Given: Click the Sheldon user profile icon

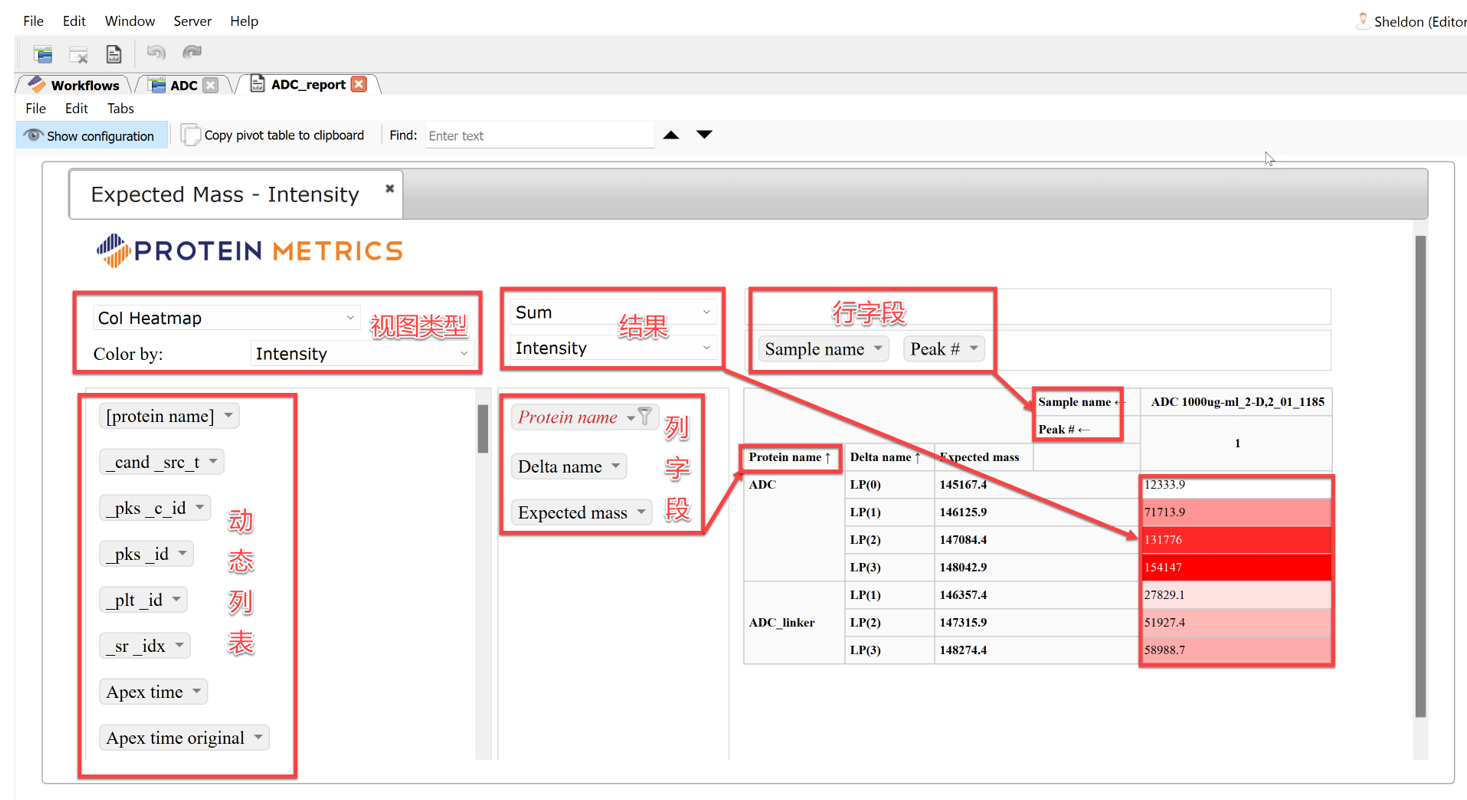Looking at the screenshot, I should point(1362,21).
